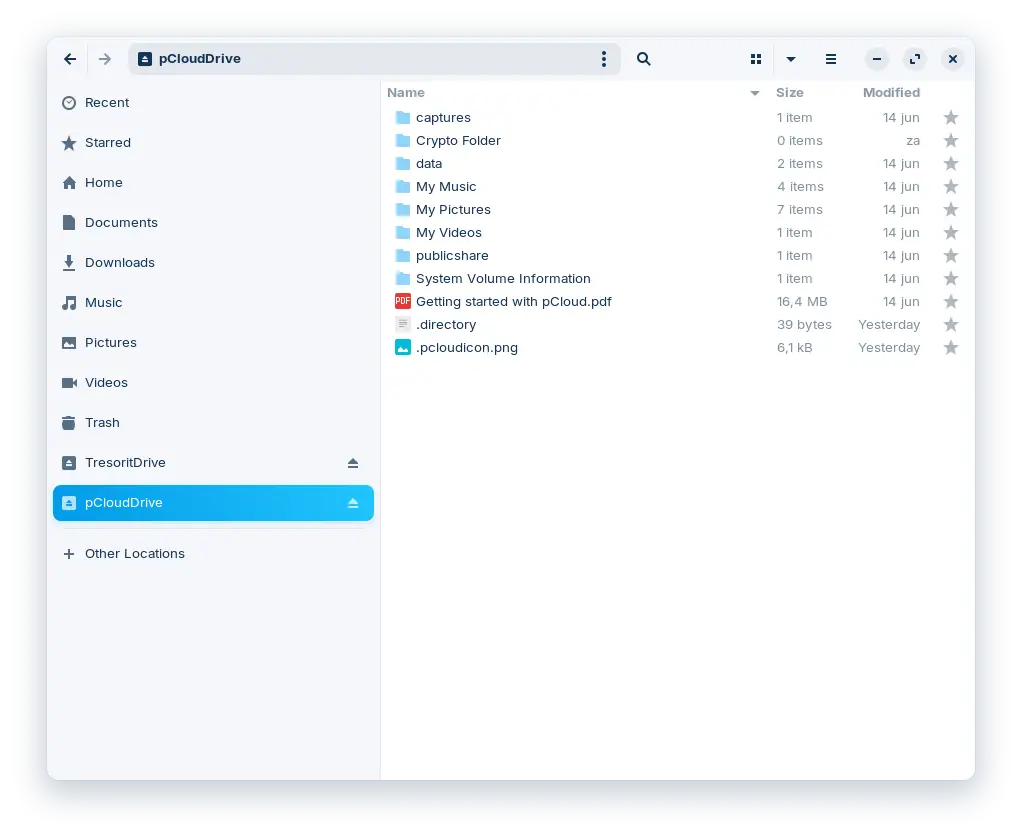The width and height of the screenshot is (1022, 837).
Task: Switch to grid view
Action: (x=756, y=59)
